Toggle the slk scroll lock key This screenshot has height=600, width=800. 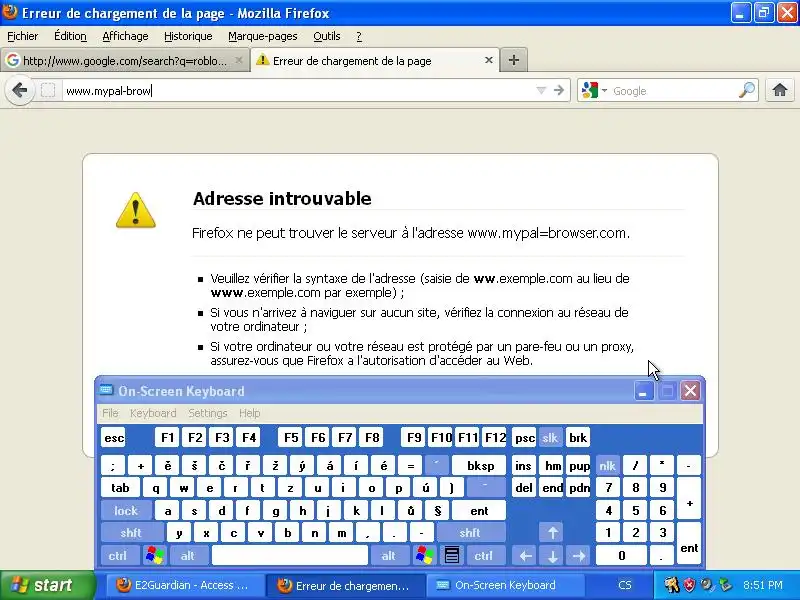point(550,438)
